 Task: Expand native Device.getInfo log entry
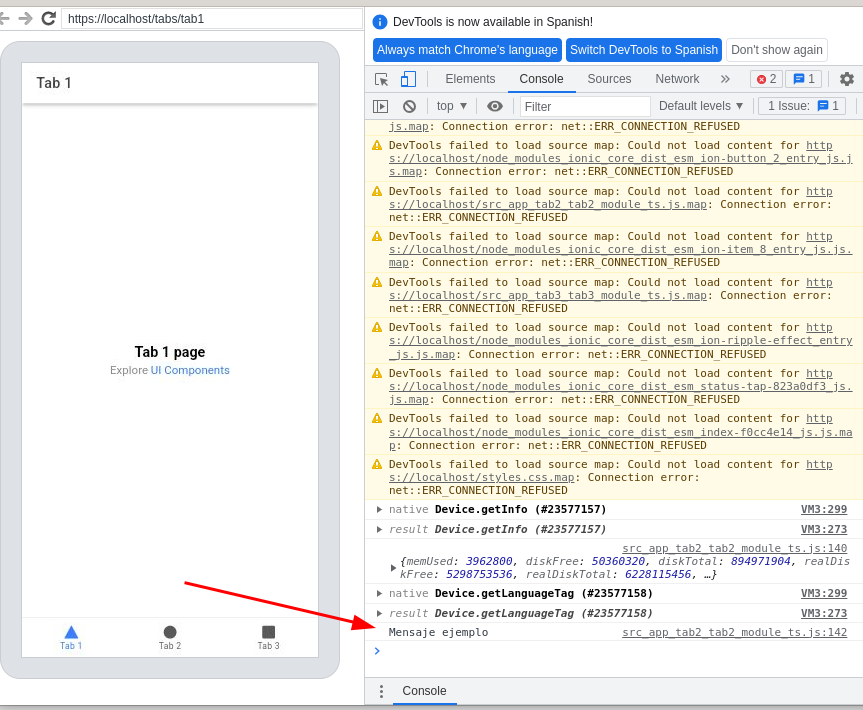coord(379,509)
